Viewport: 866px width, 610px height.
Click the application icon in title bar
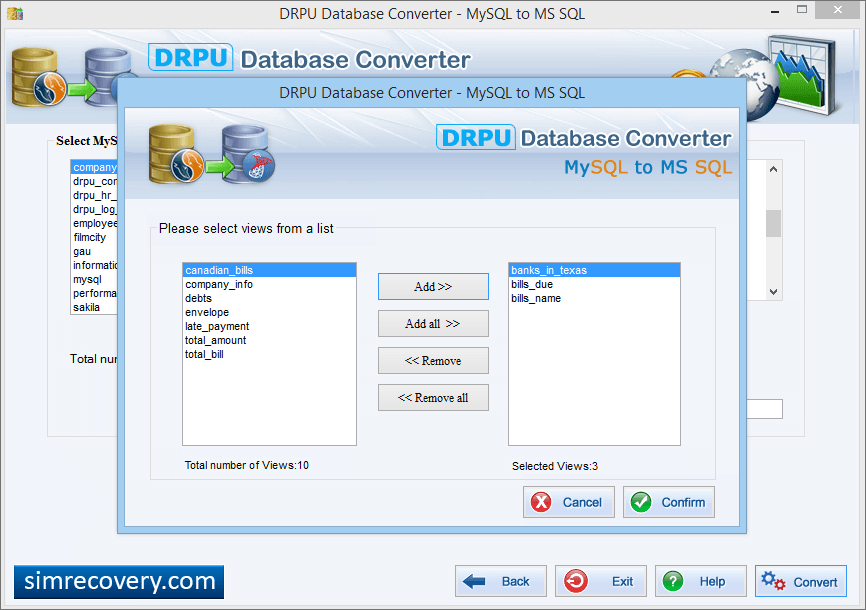[15, 13]
